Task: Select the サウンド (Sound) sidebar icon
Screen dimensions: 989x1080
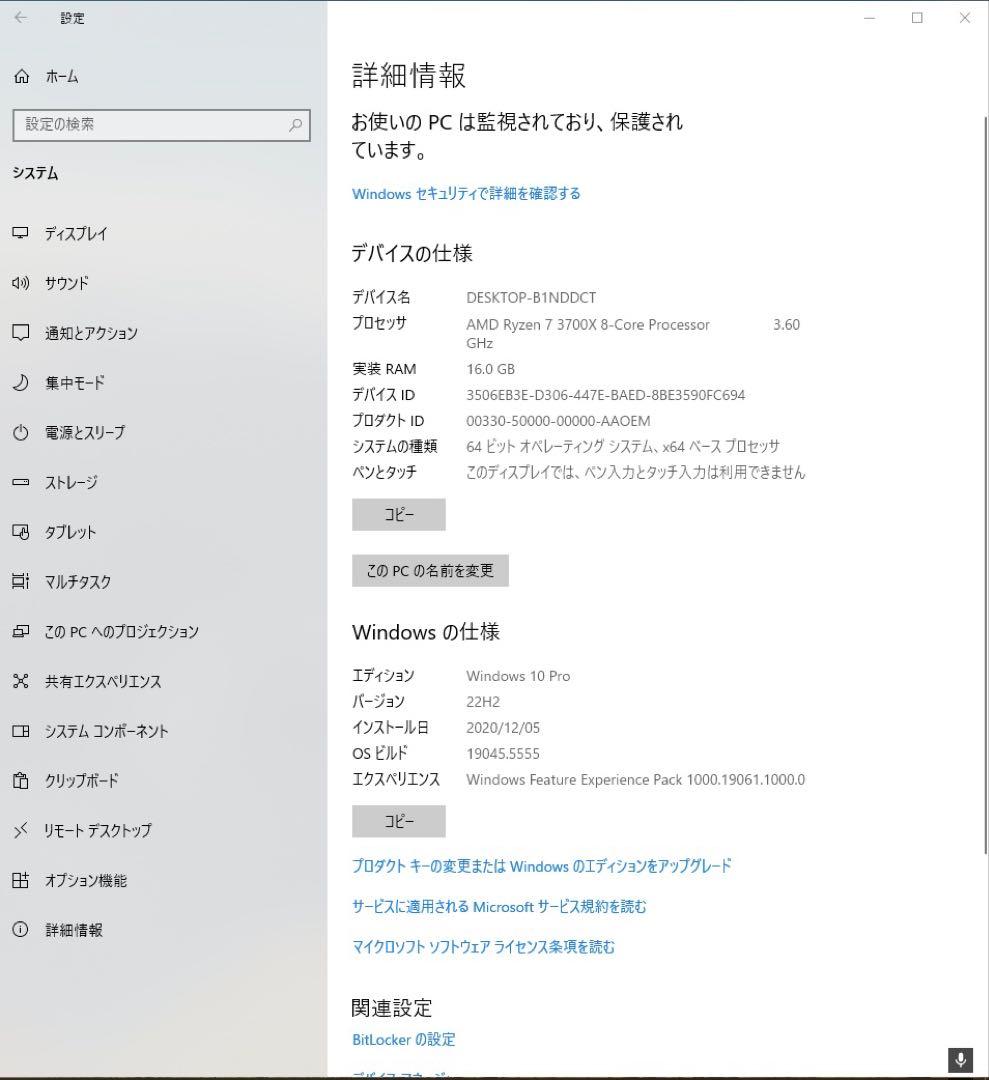Action: (x=21, y=283)
